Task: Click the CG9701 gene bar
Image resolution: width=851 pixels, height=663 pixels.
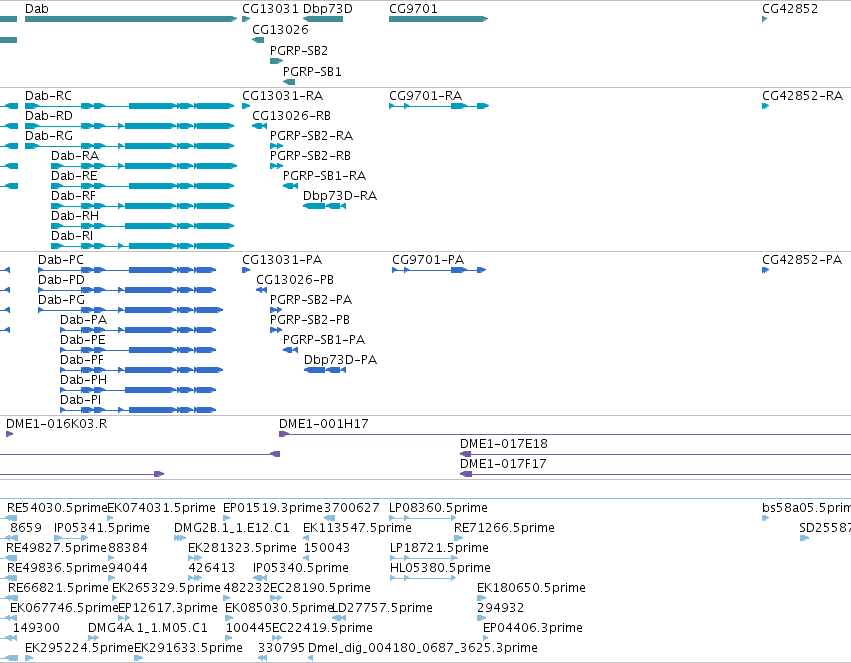Action: tap(439, 19)
